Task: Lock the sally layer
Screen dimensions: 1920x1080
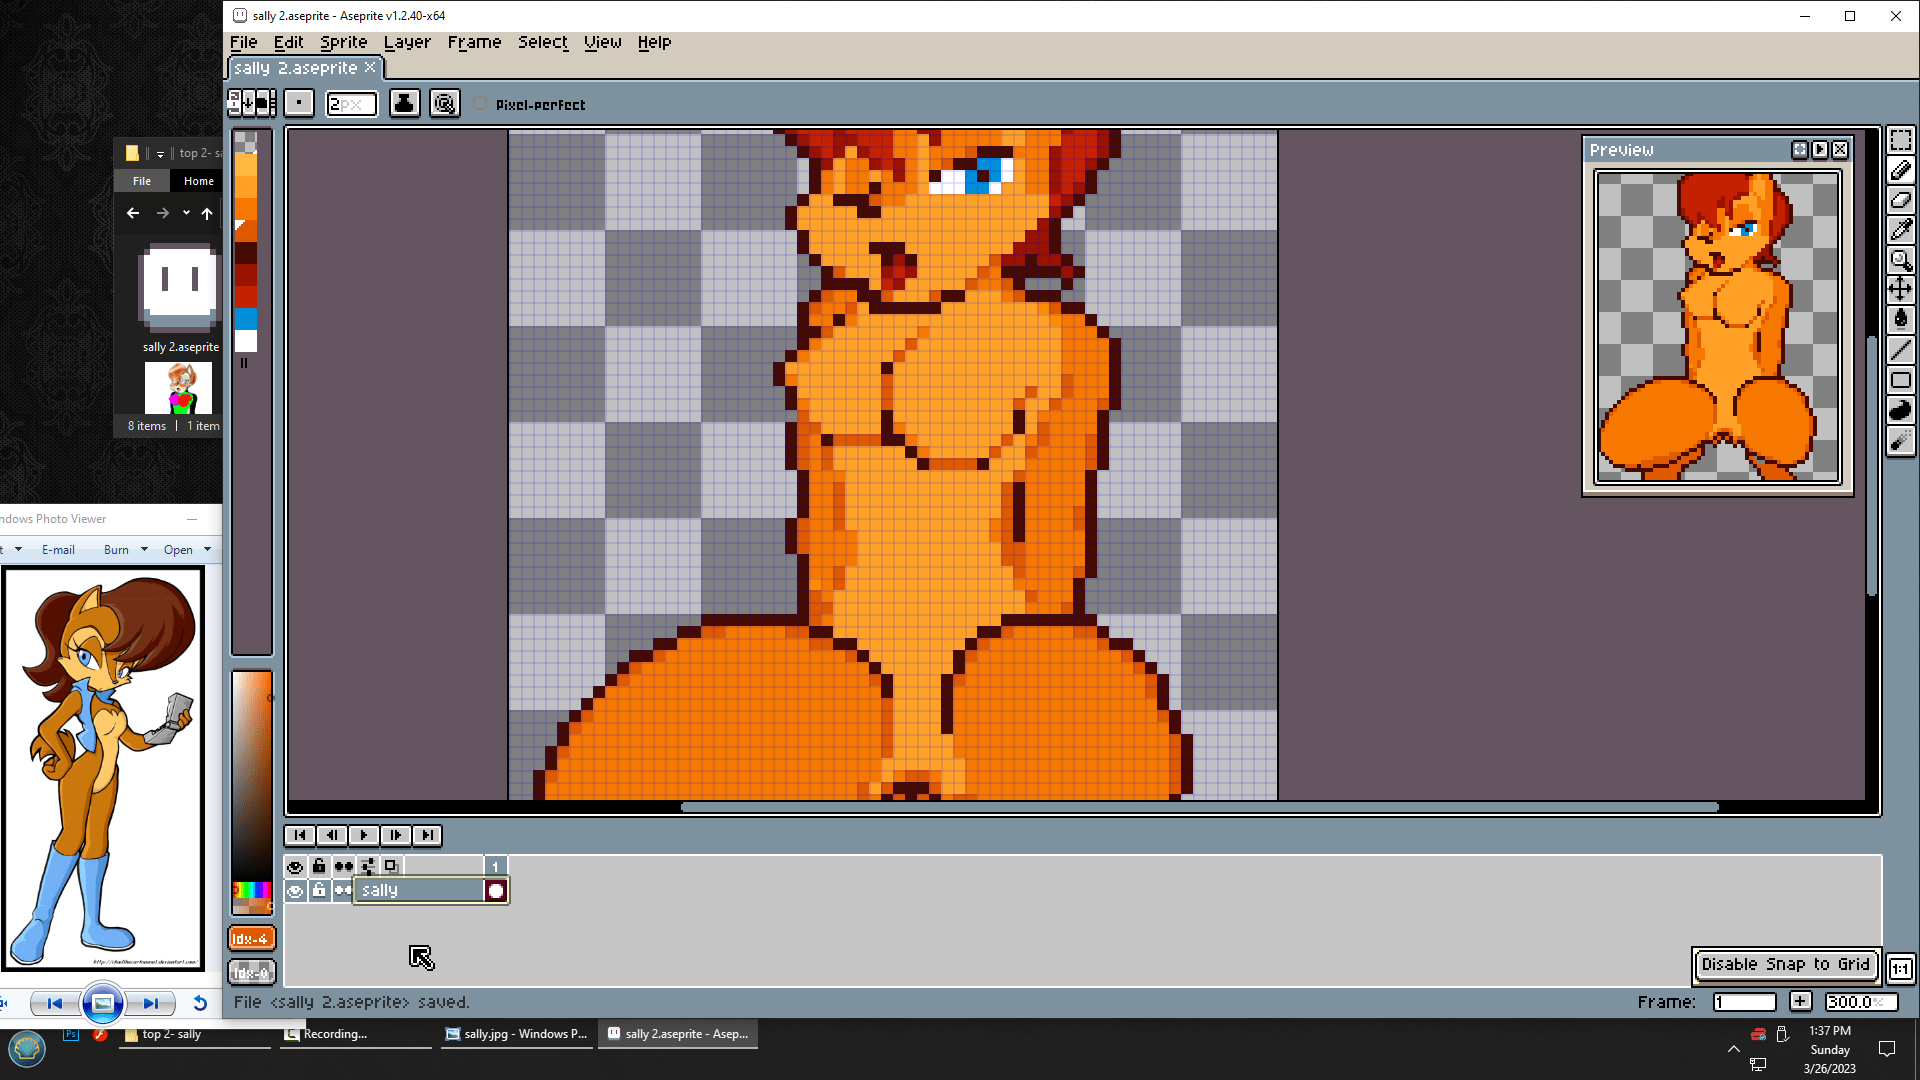Action: 319,891
